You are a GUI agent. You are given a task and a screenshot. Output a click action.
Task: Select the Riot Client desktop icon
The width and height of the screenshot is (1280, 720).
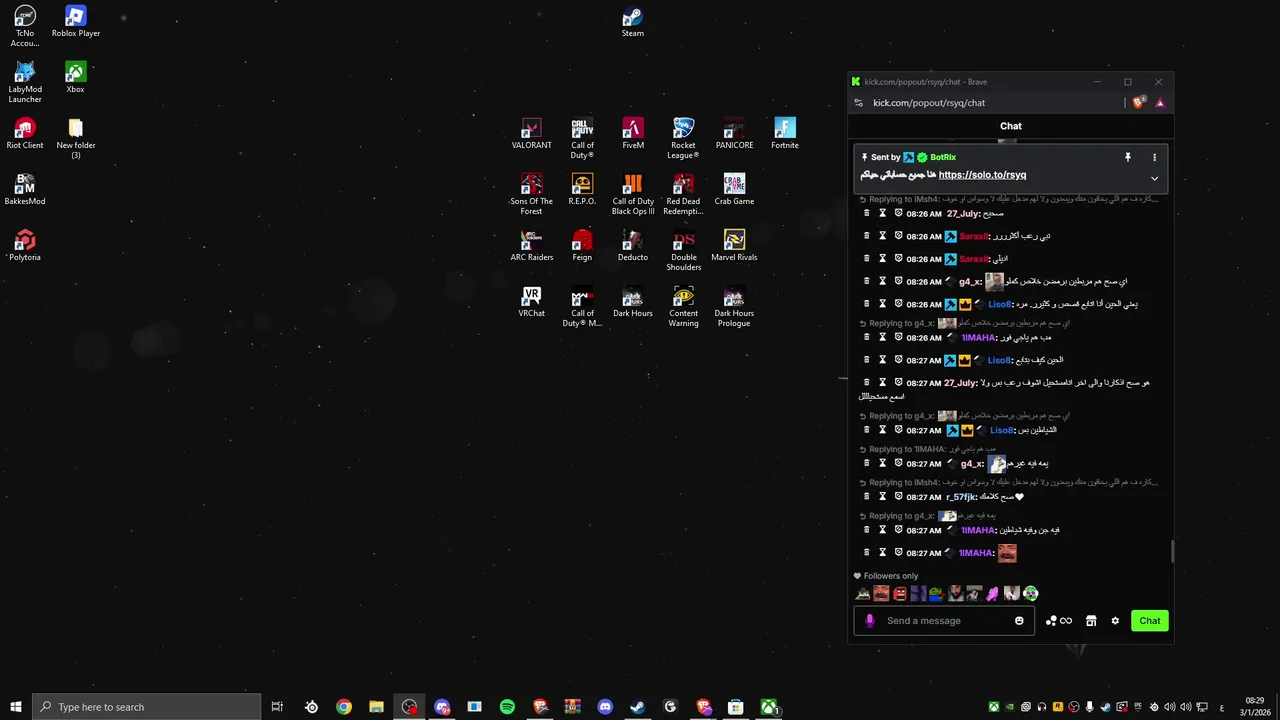coord(25,134)
